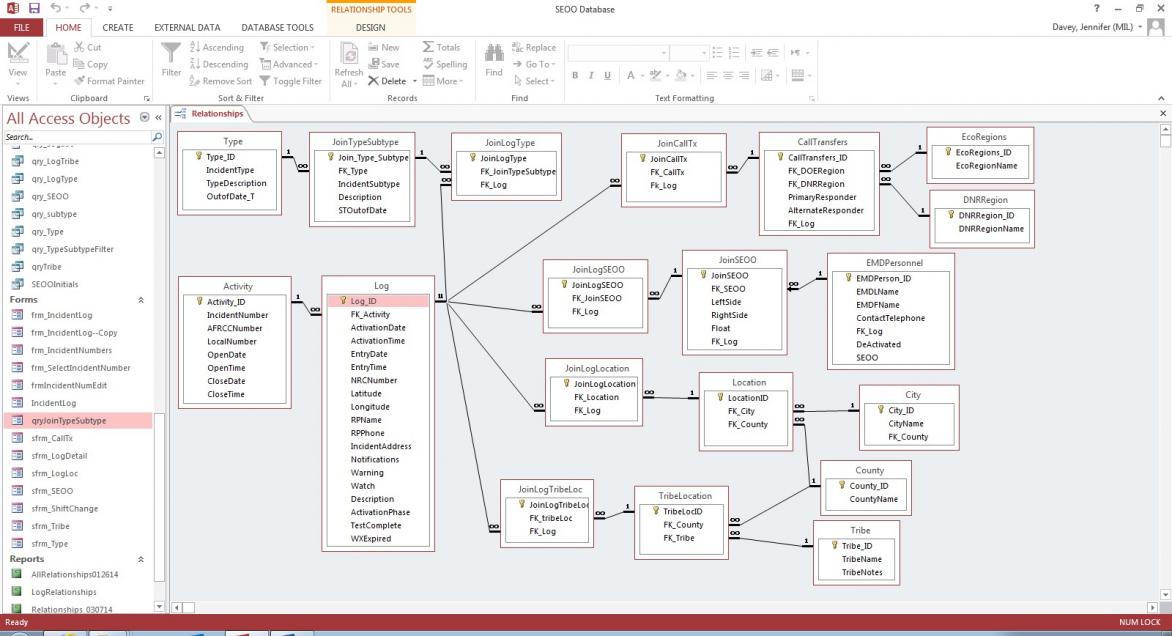Click the Help question mark icon
The height and width of the screenshot is (636, 1172).
(1097, 9)
